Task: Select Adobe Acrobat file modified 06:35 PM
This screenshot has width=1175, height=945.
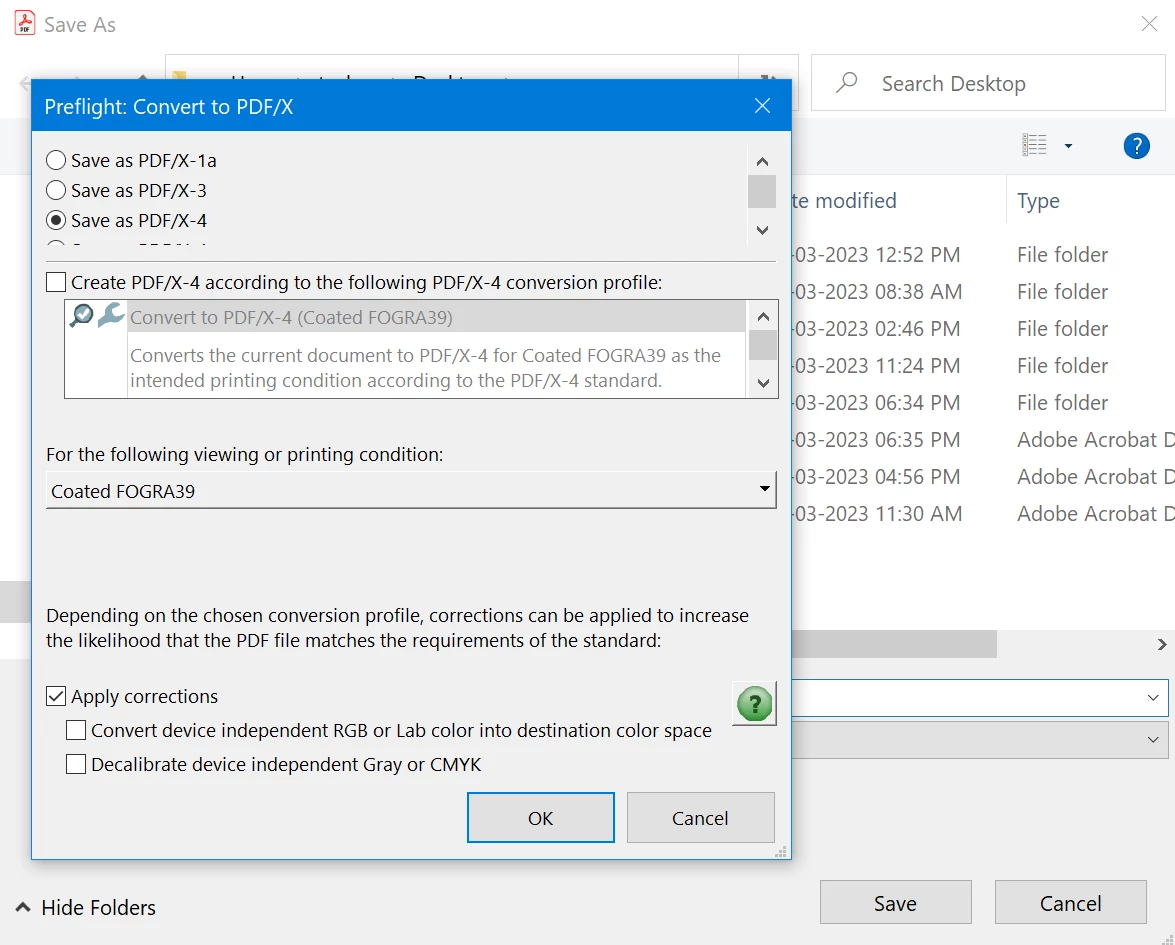Action: (982, 440)
